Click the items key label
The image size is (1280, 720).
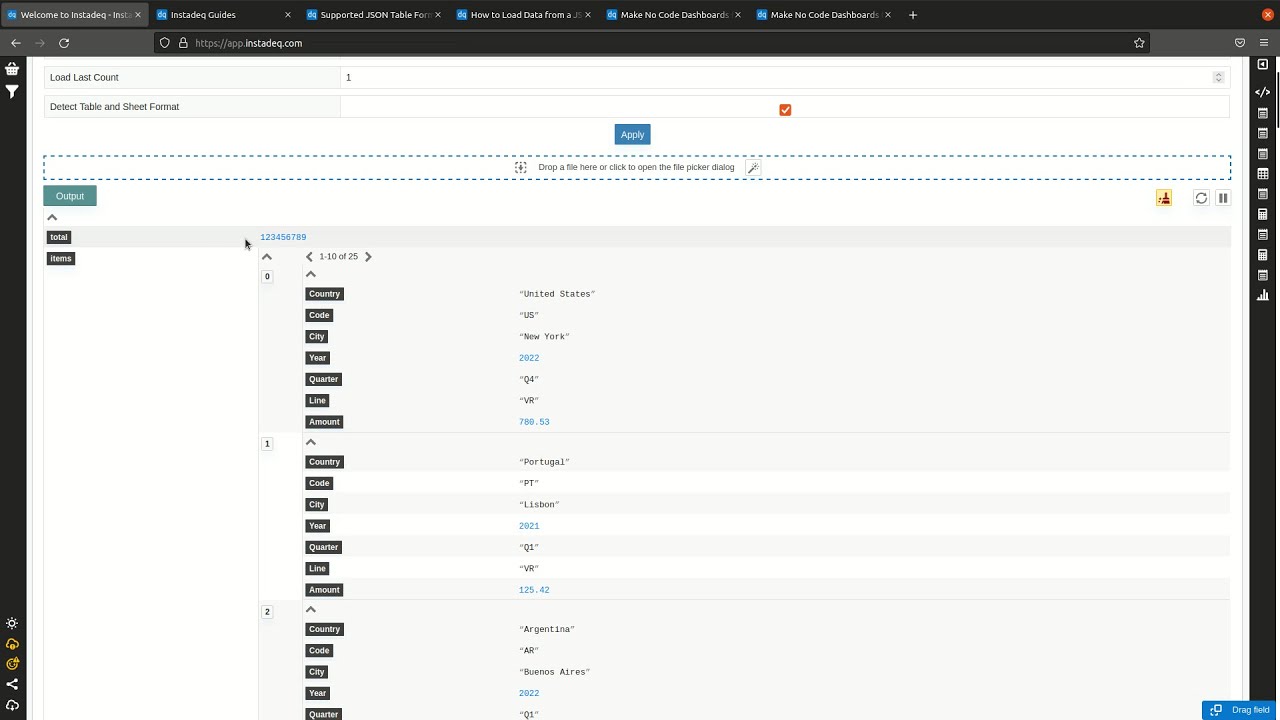[61, 258]
